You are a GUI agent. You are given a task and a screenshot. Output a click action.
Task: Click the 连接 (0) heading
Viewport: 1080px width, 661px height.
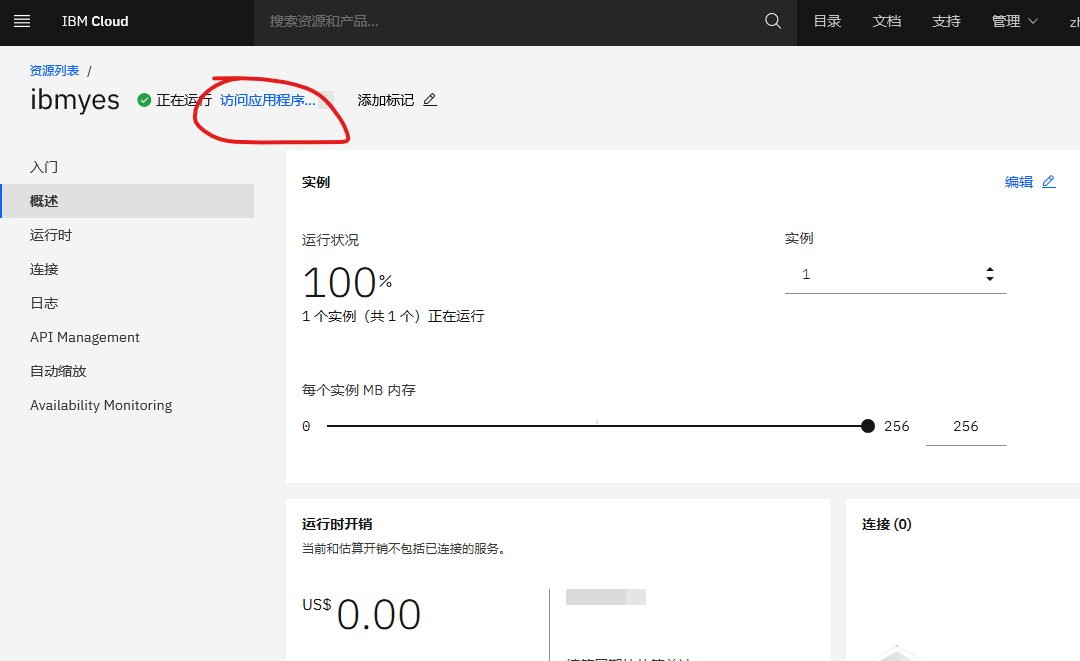886,524
